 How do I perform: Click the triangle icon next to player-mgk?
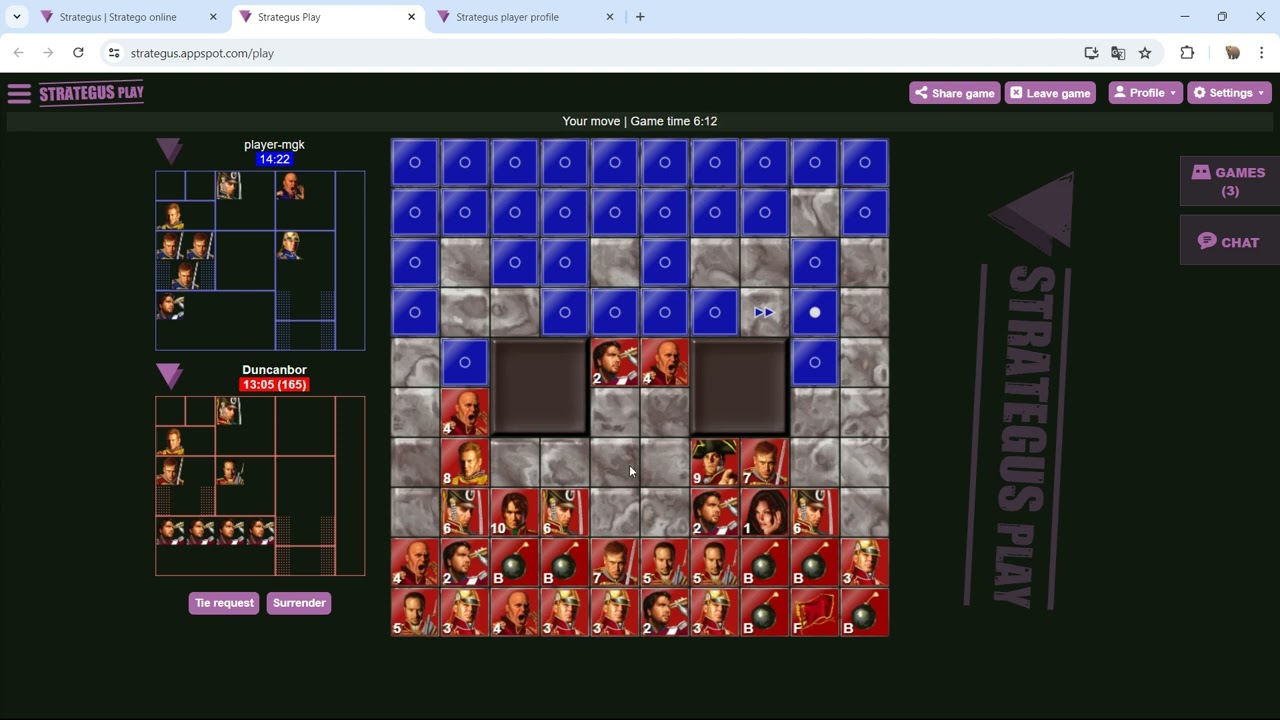coord(170,151)
